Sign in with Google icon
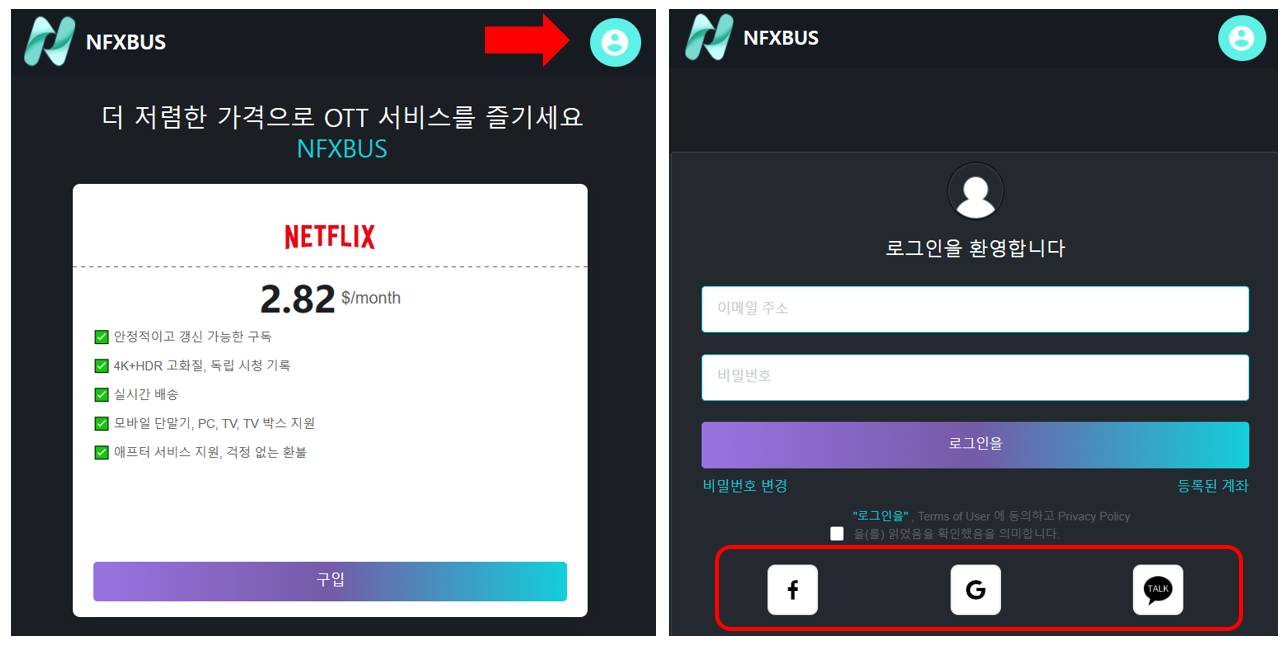This screenshot has width=1288, height=645. pyautogui.click(x=975, y=590)
